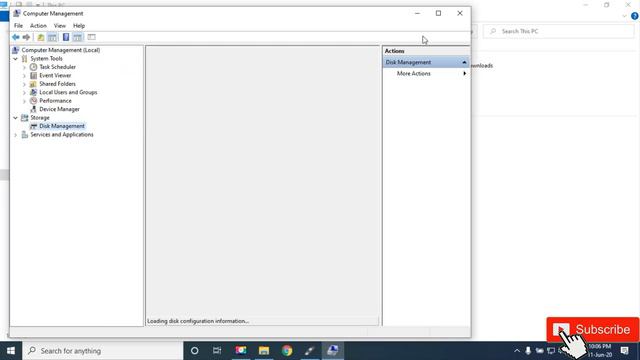Open the Action menu
This screenshot has width=640, height=360.
point(38,26)
